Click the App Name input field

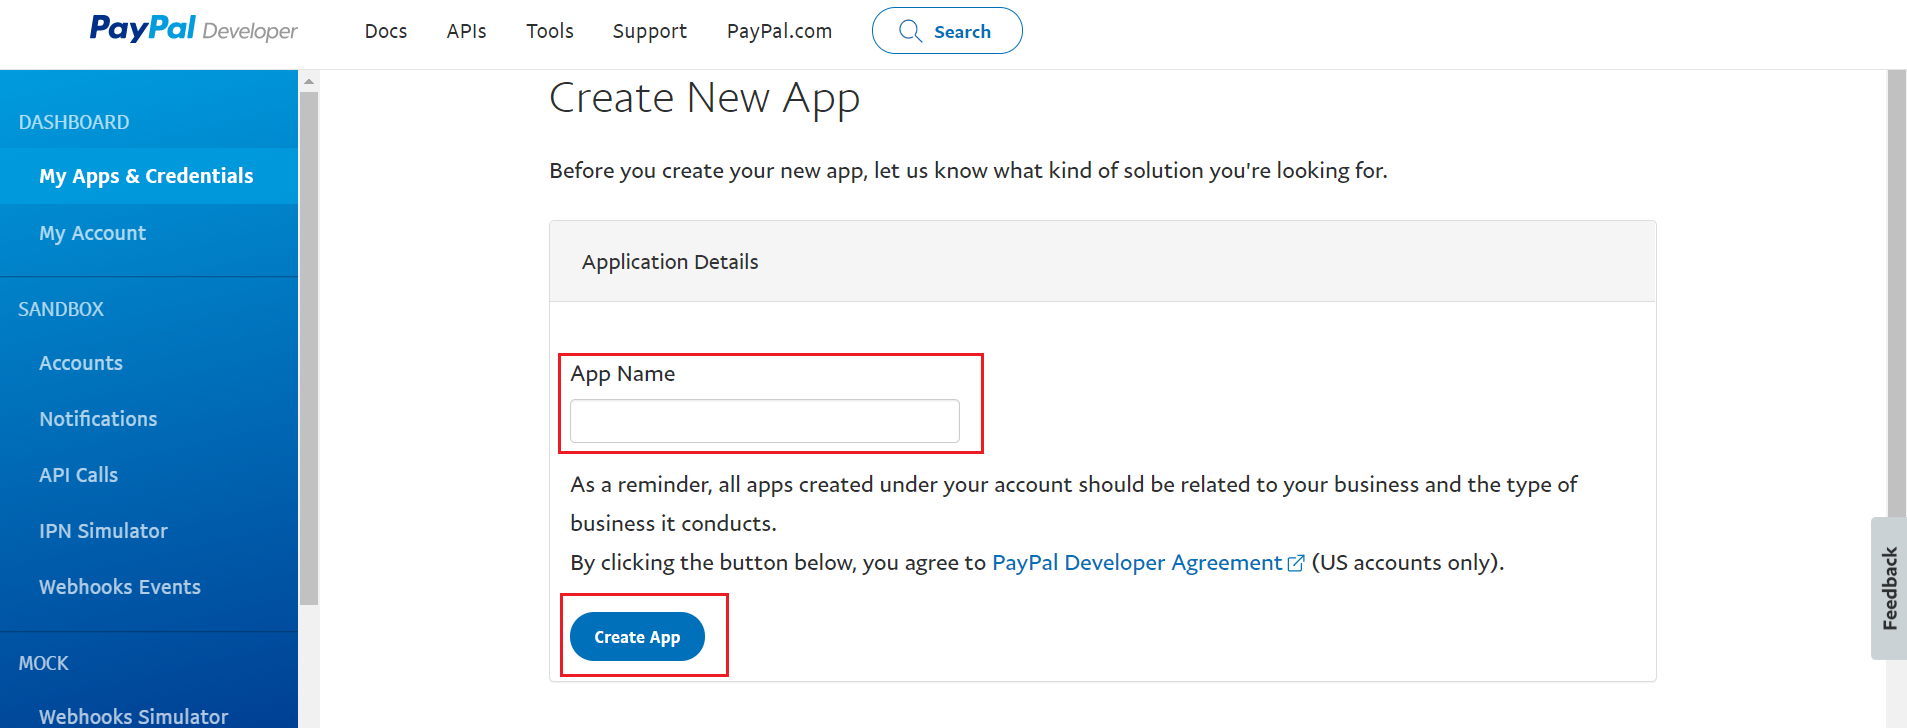(x=765, y=421)
